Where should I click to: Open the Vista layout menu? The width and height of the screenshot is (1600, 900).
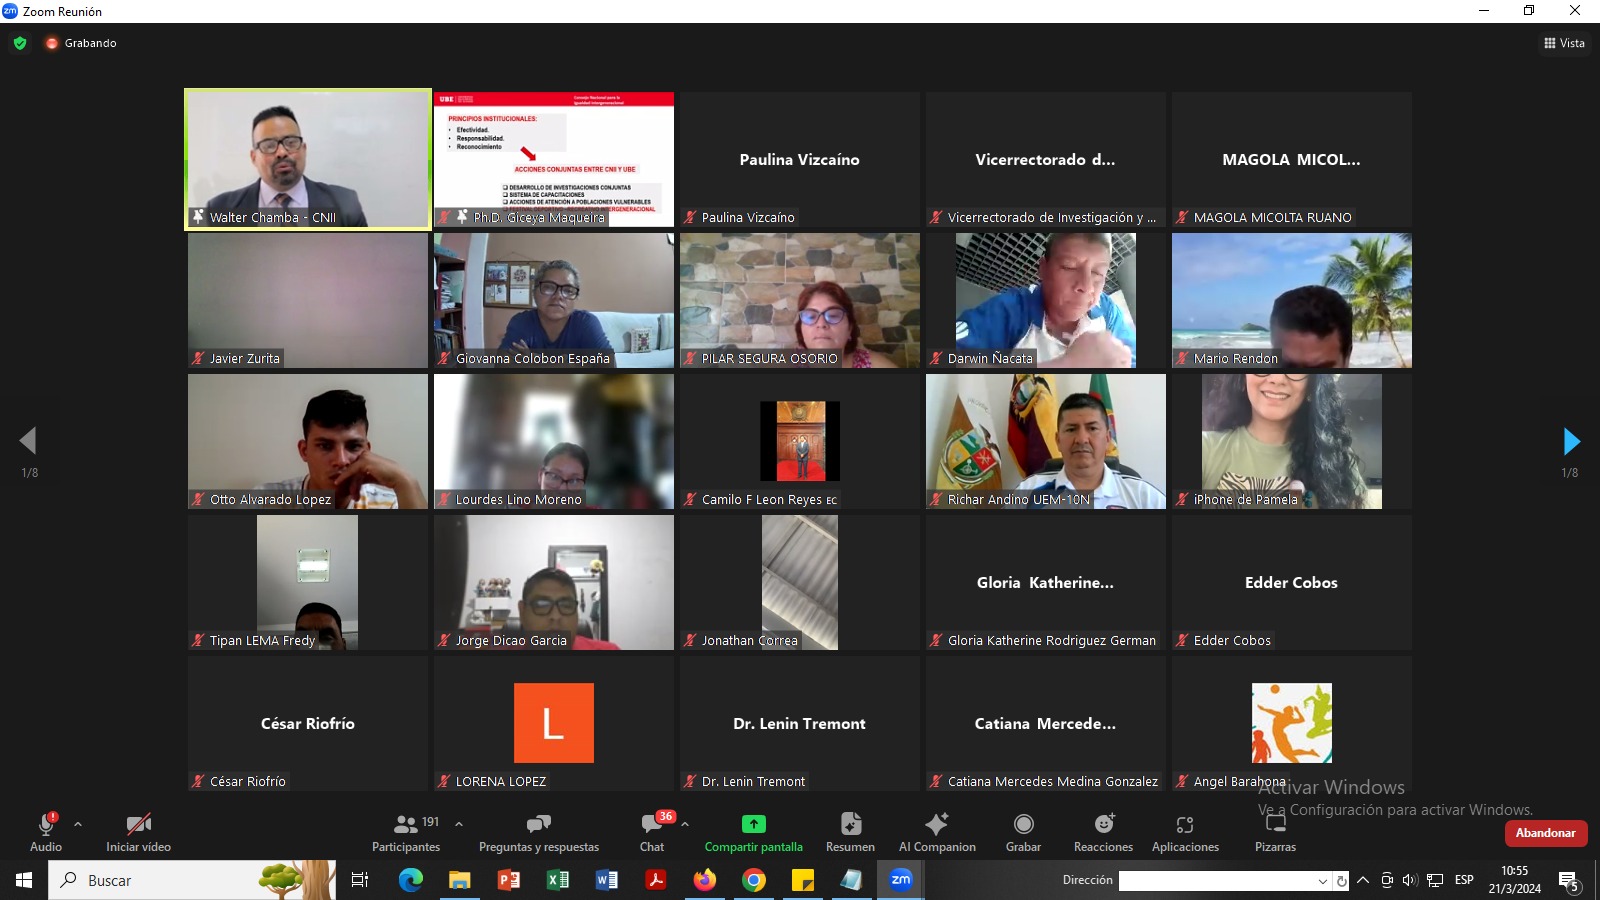click(x=1564, y=43)
